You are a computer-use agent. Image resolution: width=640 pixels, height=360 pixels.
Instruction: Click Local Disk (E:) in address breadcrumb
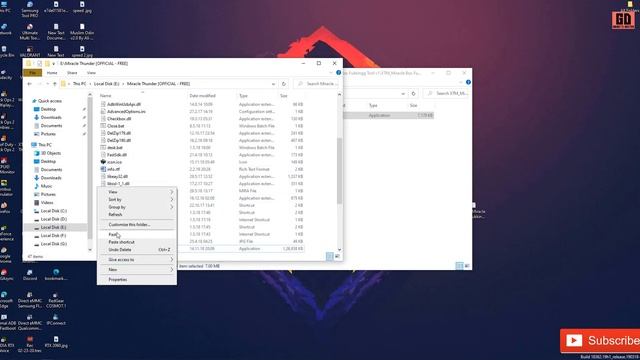point(107,84)
